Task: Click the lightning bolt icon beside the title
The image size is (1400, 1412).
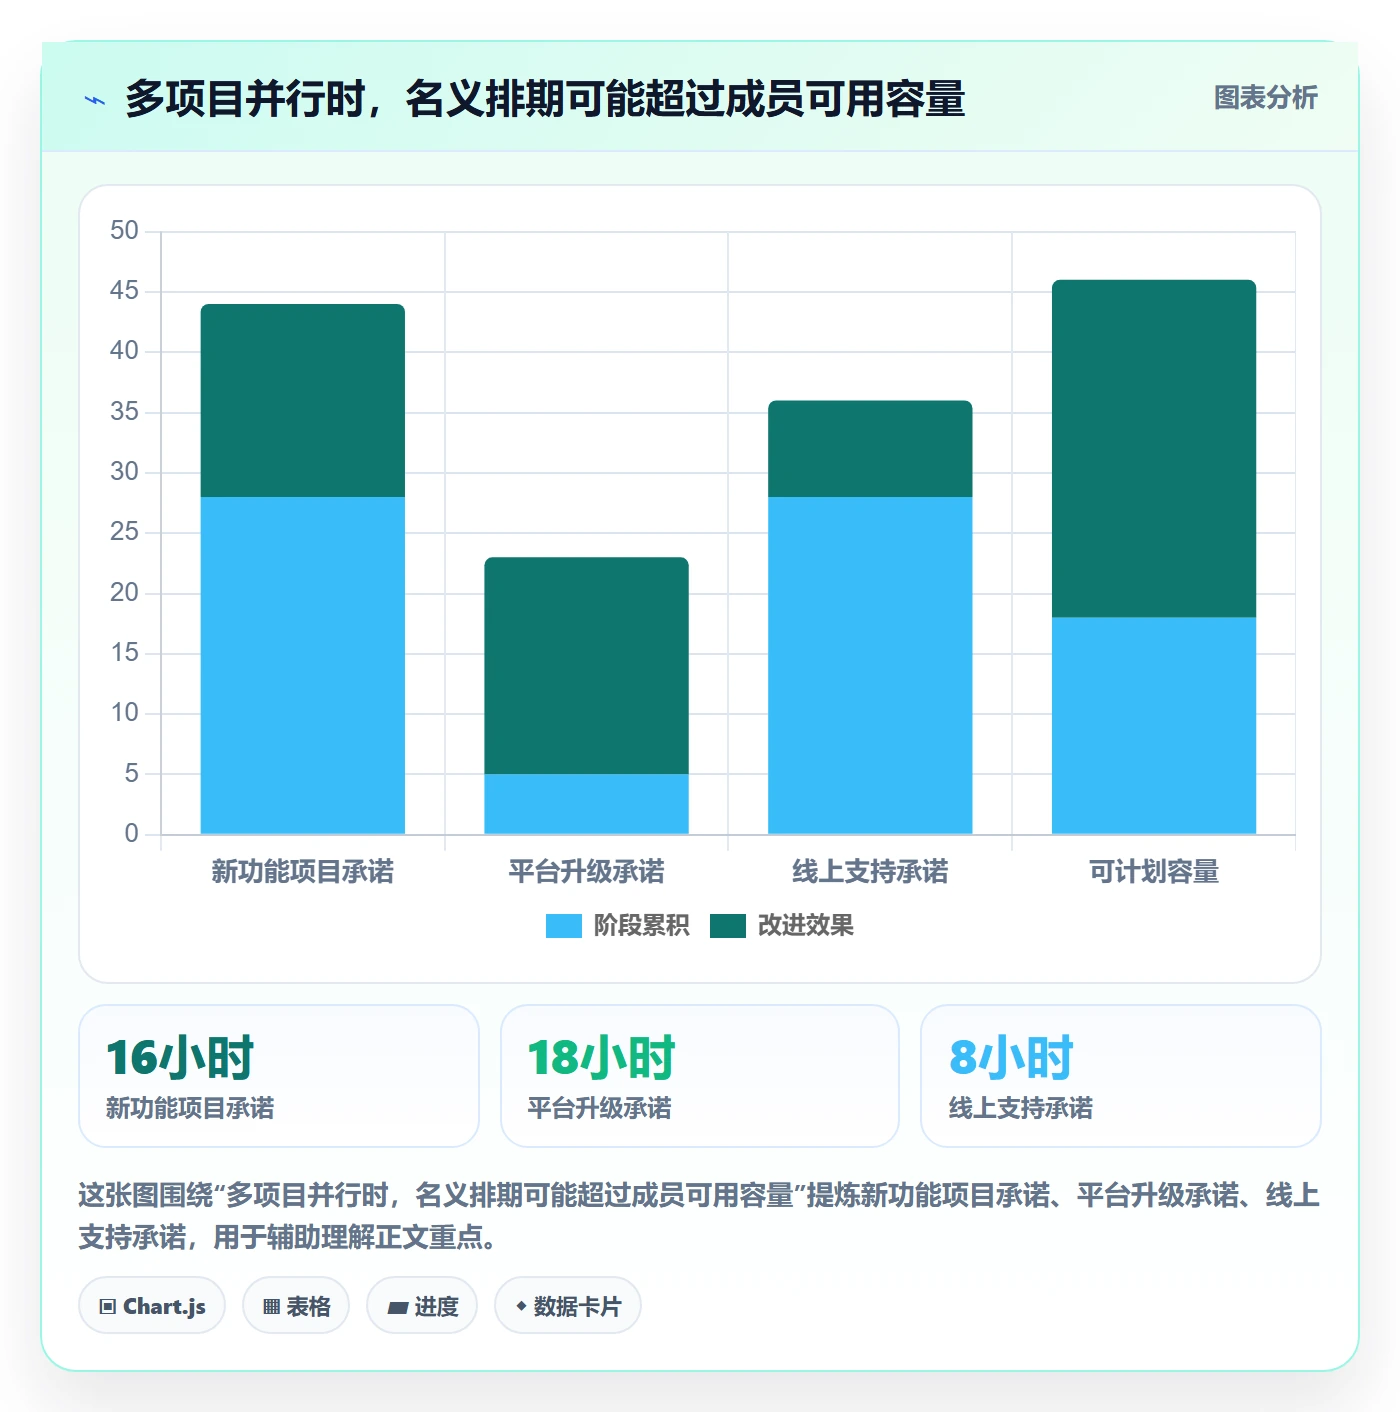Action: [x=95, y=100]
